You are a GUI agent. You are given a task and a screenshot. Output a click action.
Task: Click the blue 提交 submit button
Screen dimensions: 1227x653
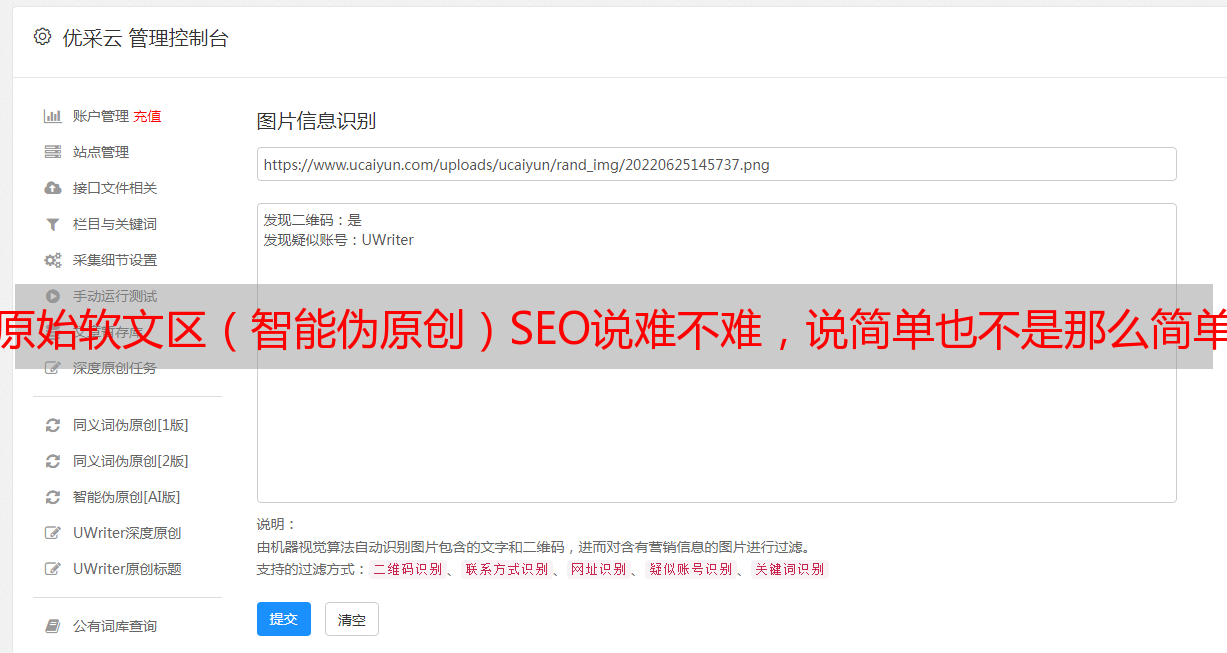(x=284, y=619)
